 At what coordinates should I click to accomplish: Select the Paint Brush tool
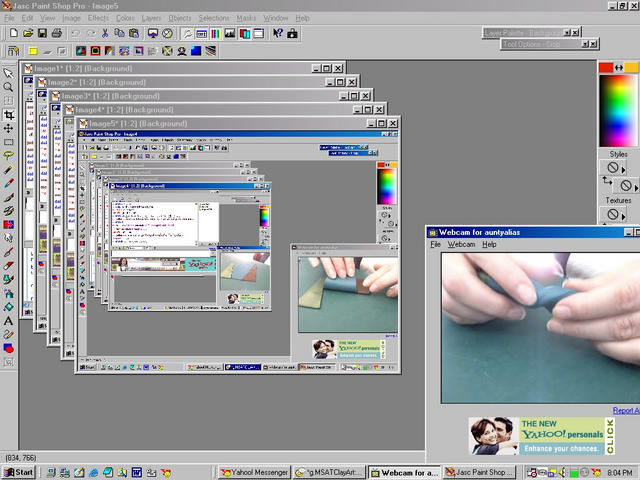(x=8, y=197)
